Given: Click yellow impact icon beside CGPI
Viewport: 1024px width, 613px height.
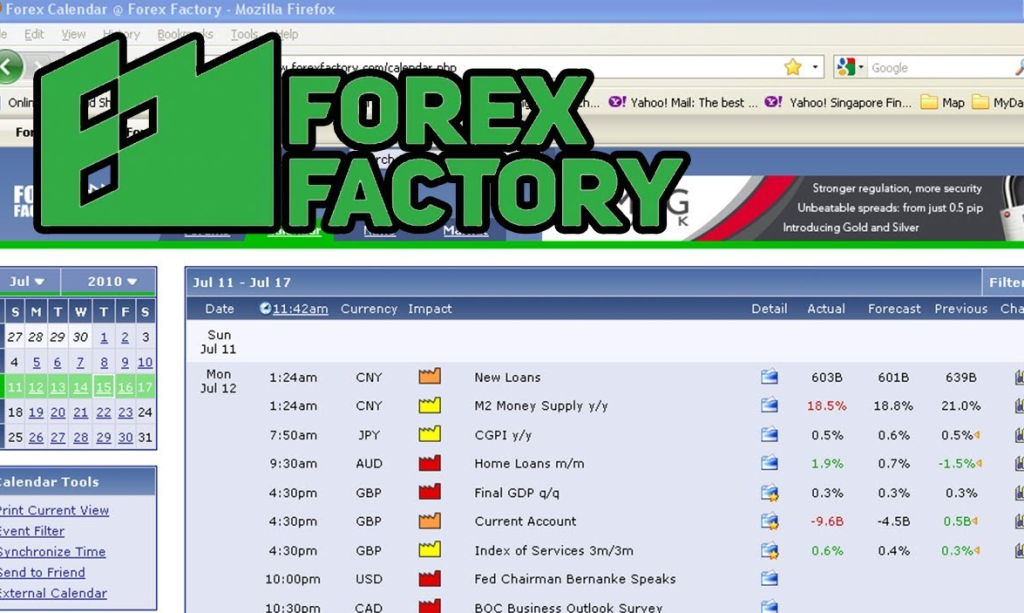Looking at the screenshot, I should pyautogui.click(x=430, y=435).
